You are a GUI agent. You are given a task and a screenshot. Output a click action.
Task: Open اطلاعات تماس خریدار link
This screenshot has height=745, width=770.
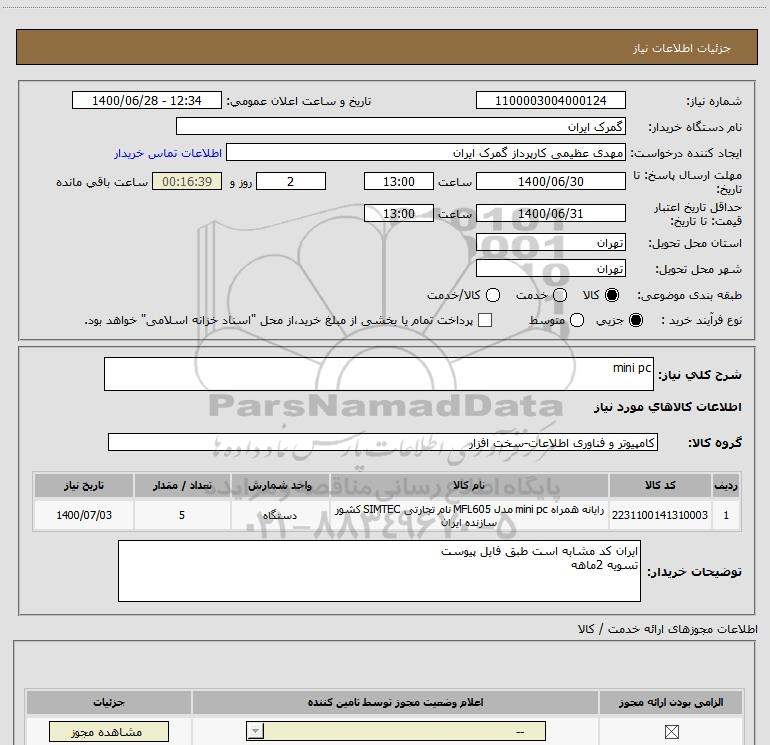pos(168,153)
